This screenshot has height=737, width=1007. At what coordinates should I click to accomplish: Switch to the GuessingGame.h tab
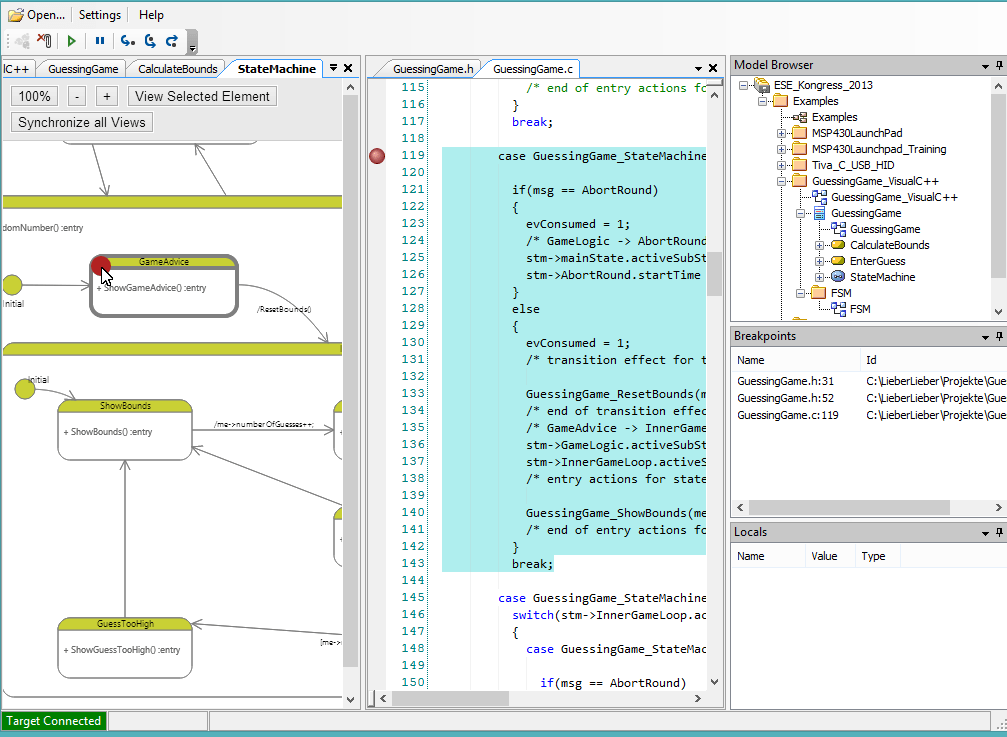(433, 69)
